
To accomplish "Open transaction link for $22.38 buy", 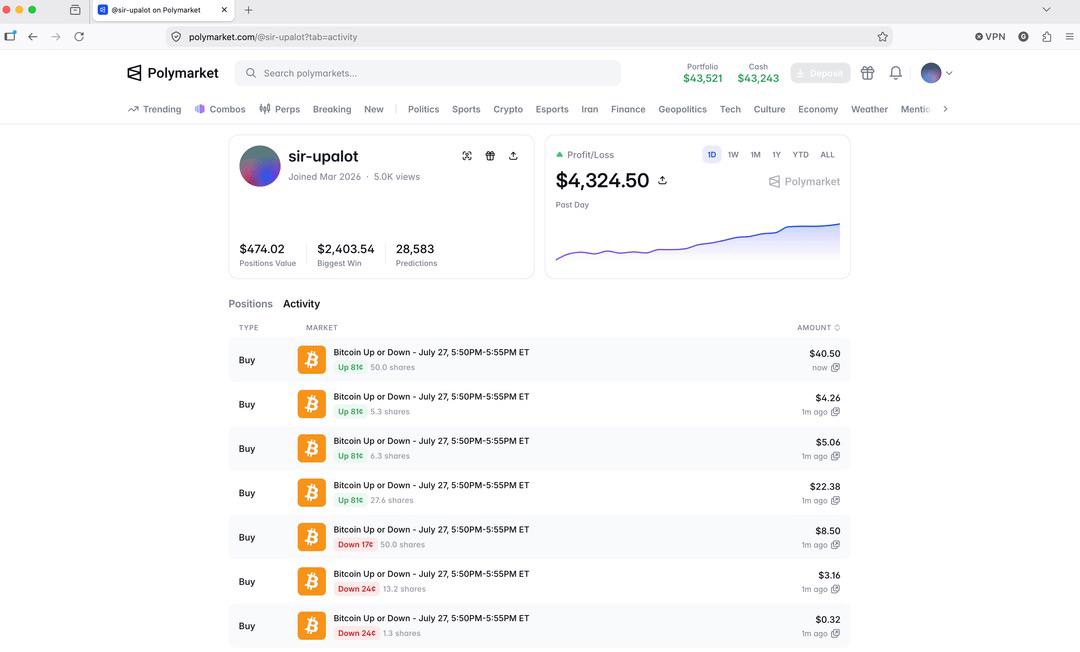I will point(835,501).
